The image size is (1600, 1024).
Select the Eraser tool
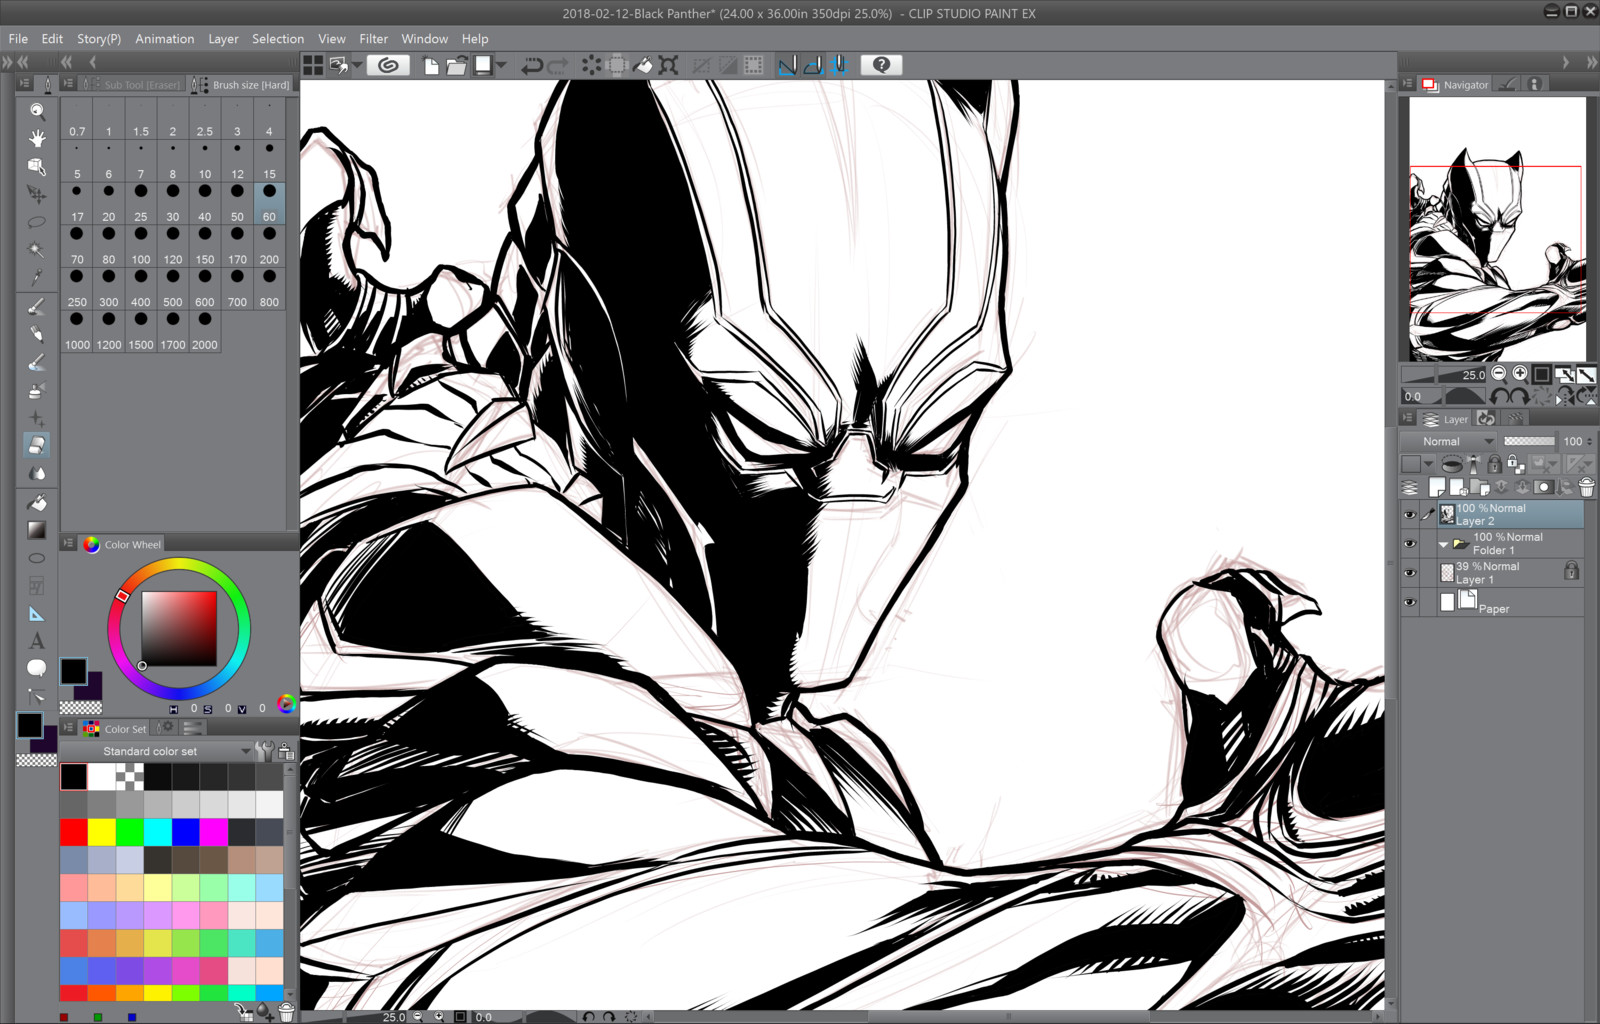point(37,445)
